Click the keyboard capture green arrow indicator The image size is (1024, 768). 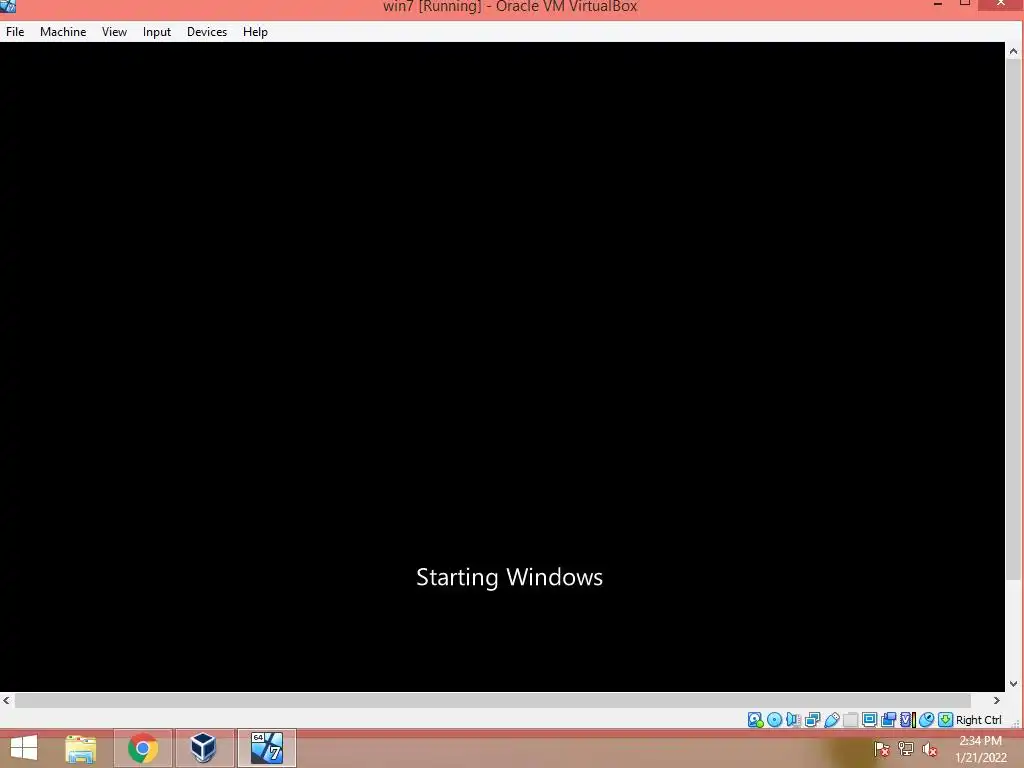point(946,720)
